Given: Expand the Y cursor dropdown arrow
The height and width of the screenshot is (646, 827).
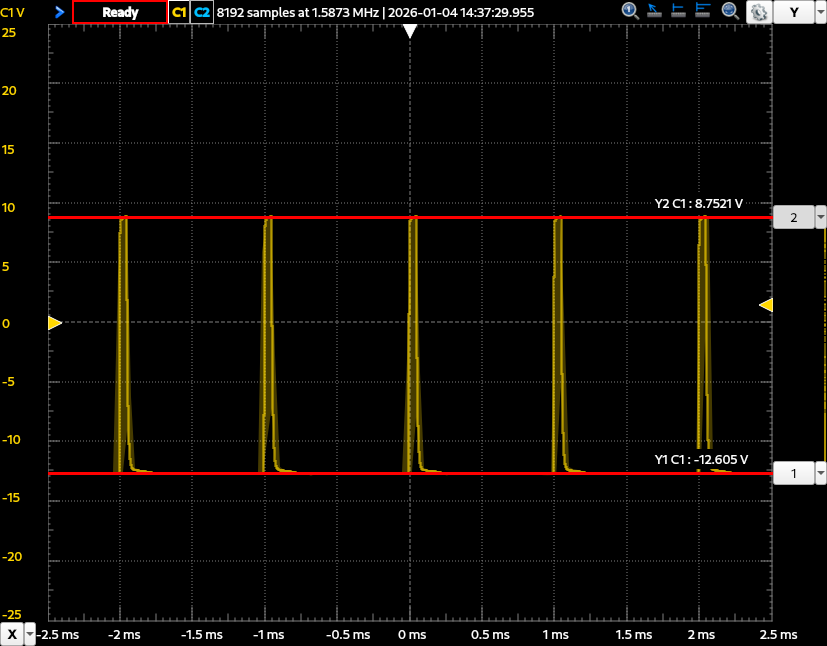Looking at the screenshot, I should [x=820, y=12].
